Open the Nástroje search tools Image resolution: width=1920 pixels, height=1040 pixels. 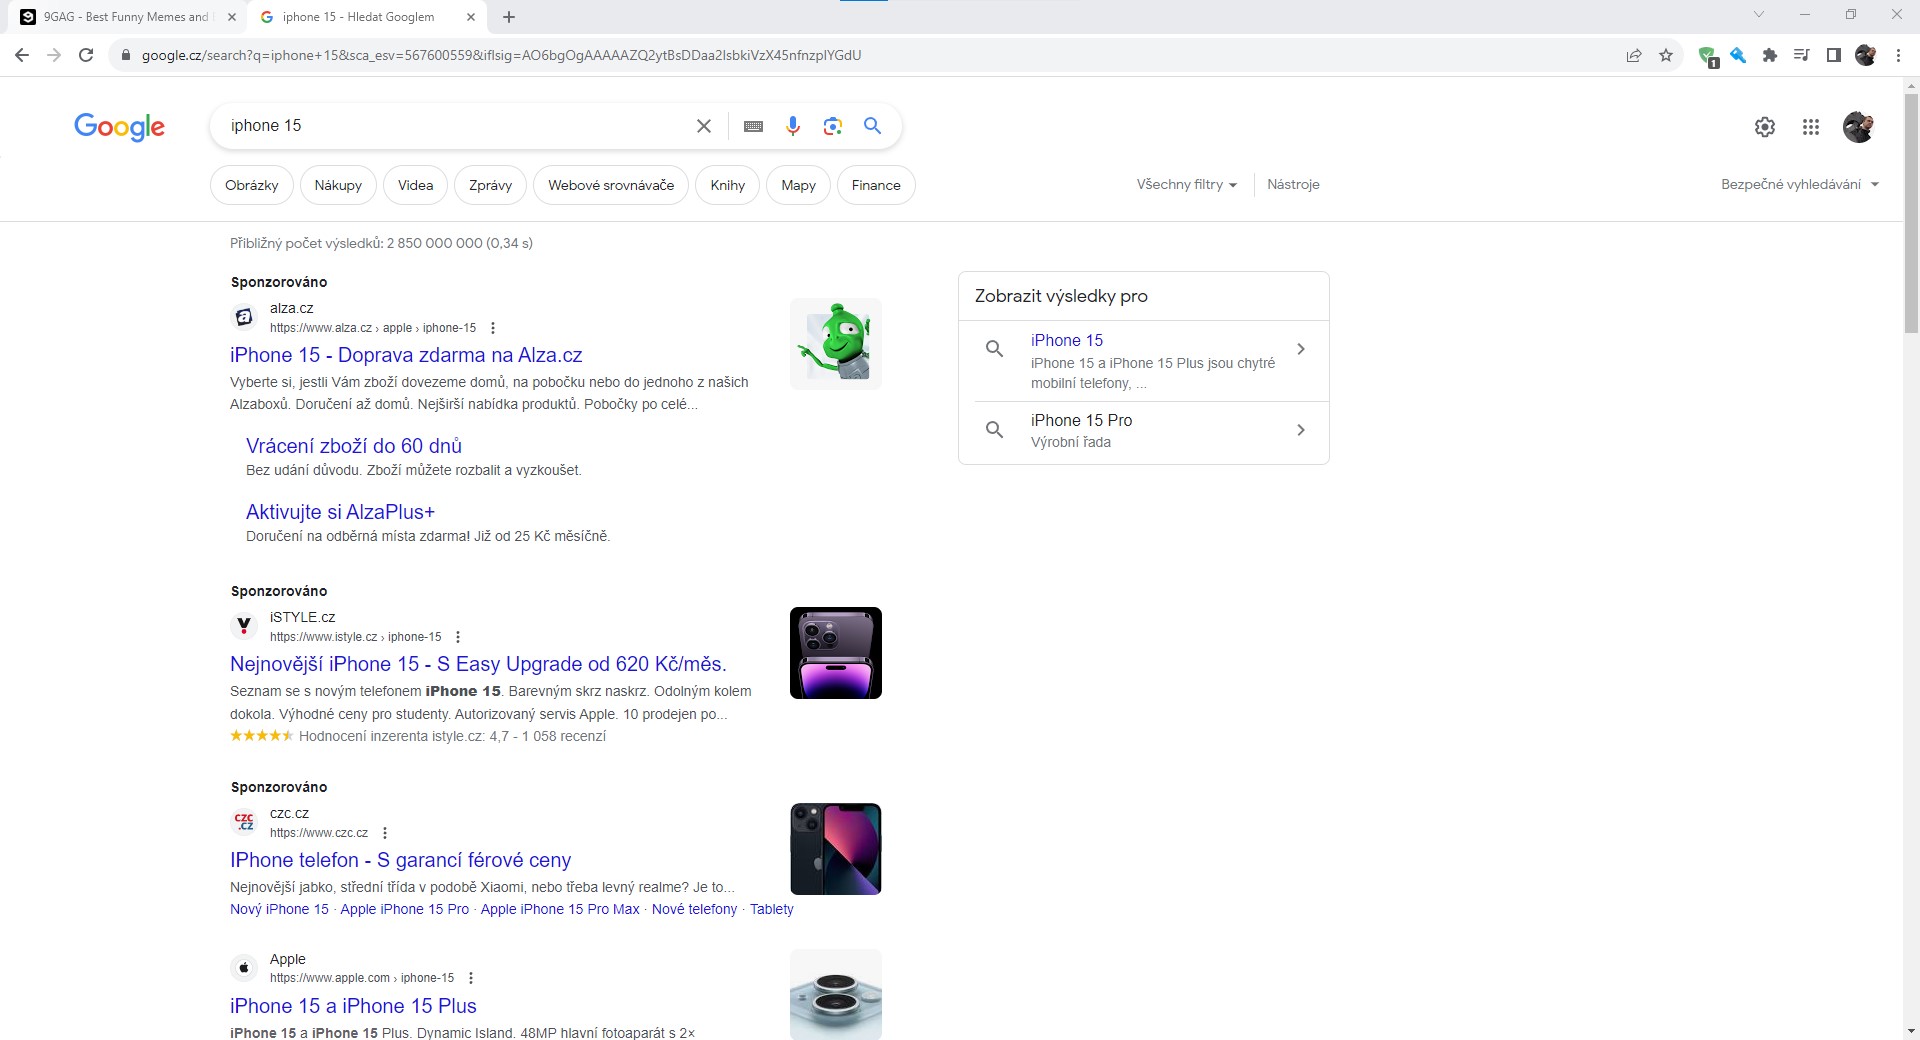coord(1293,184)
